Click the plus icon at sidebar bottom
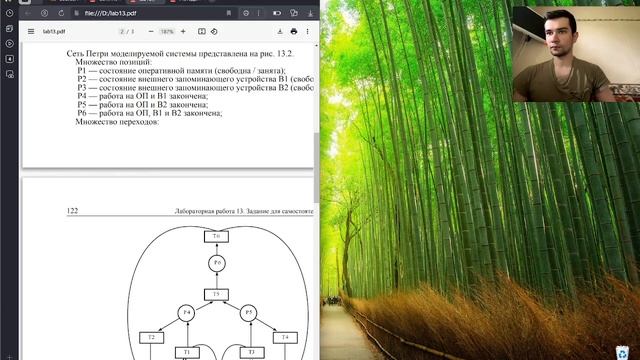The image size is (640, 360). click(9, 357)
